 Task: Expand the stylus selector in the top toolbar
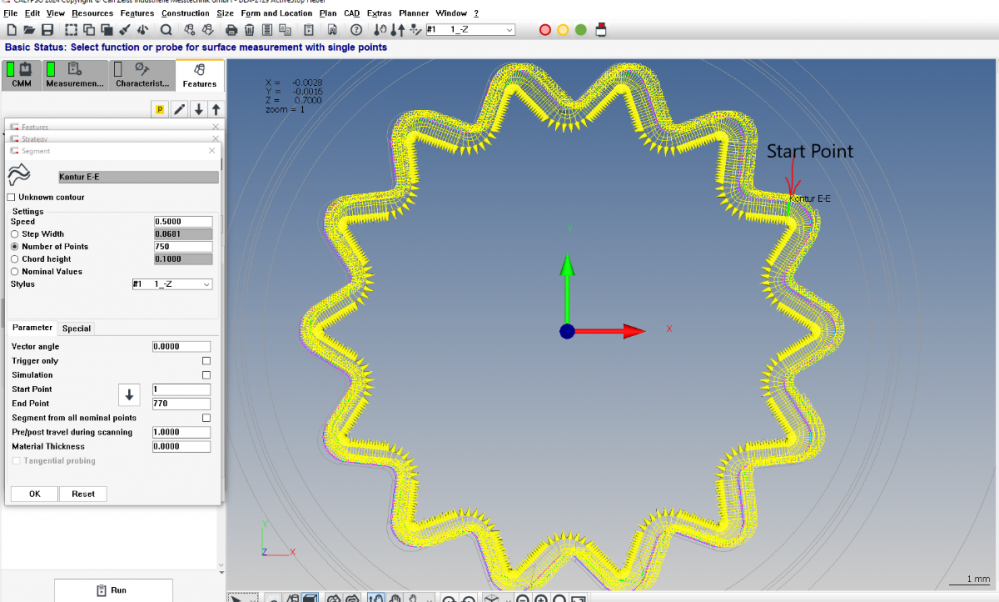[x=509, y=30]
